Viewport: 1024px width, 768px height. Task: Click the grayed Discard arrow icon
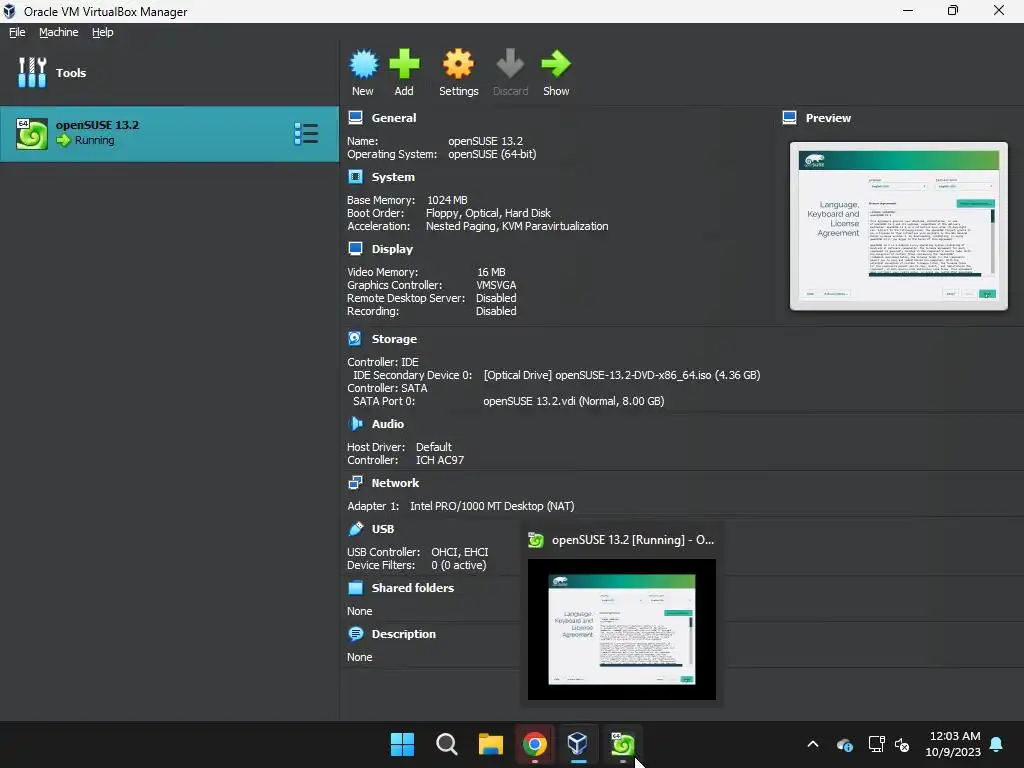click(510, 64)
